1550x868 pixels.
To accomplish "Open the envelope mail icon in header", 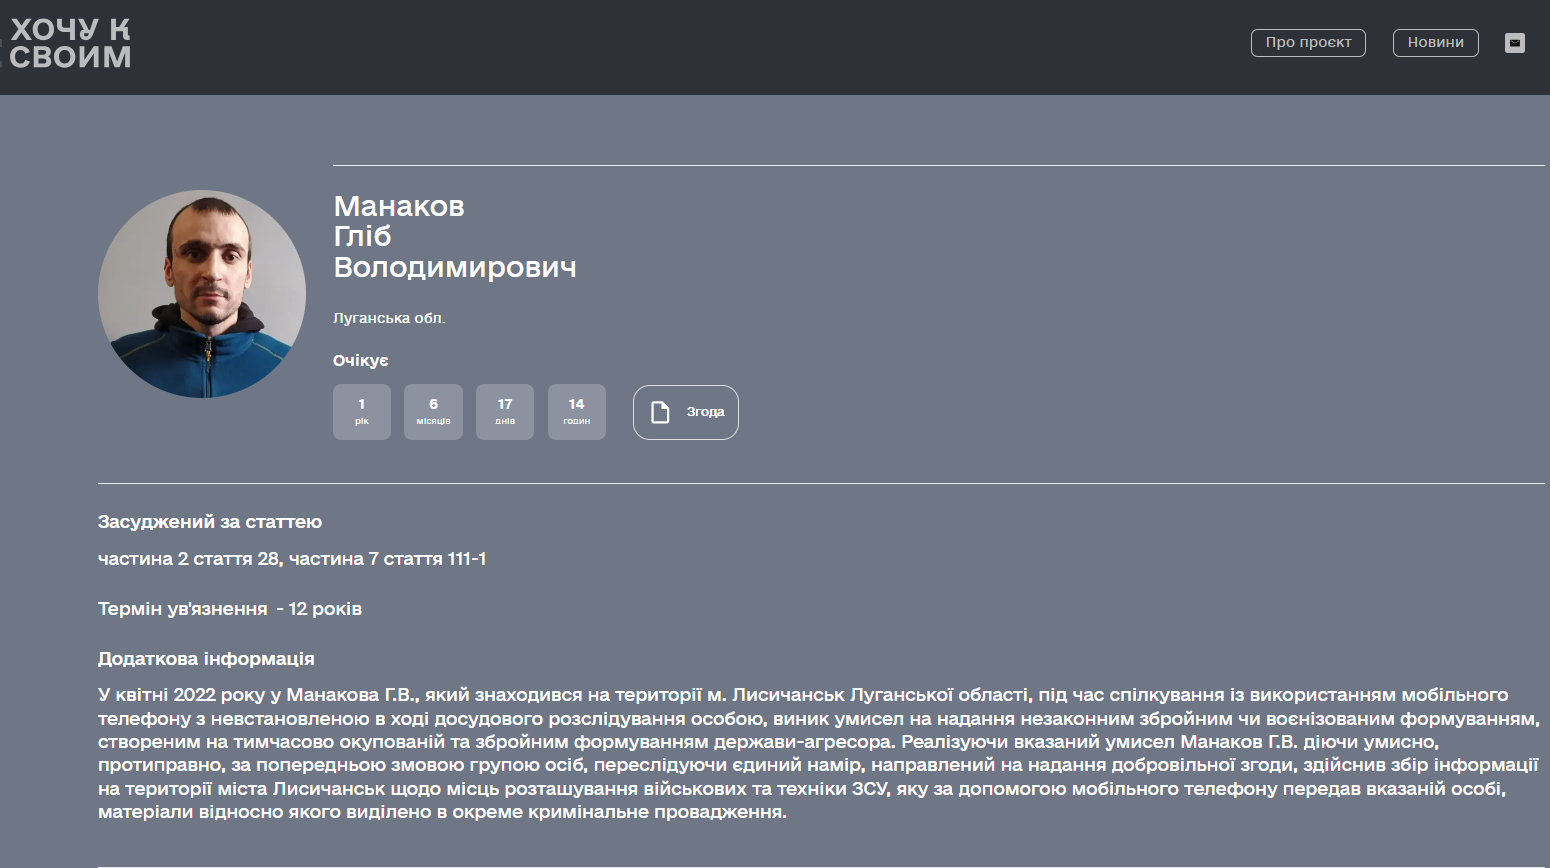I will pyautogui.click(x=1514, y=43).
